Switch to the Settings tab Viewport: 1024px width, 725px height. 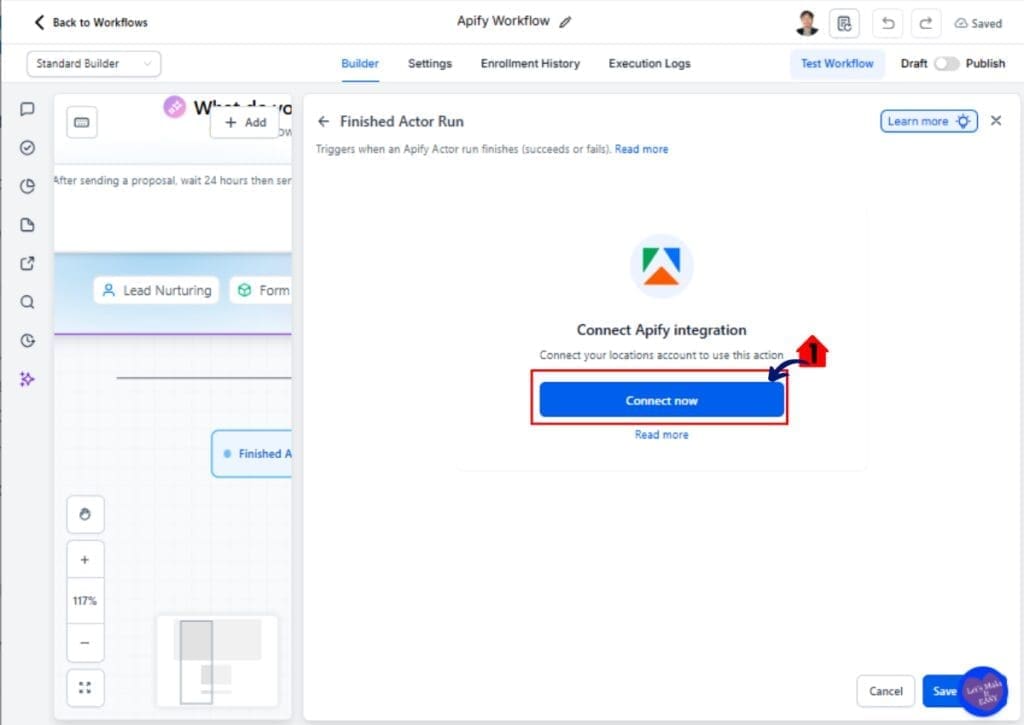[430, 63]
